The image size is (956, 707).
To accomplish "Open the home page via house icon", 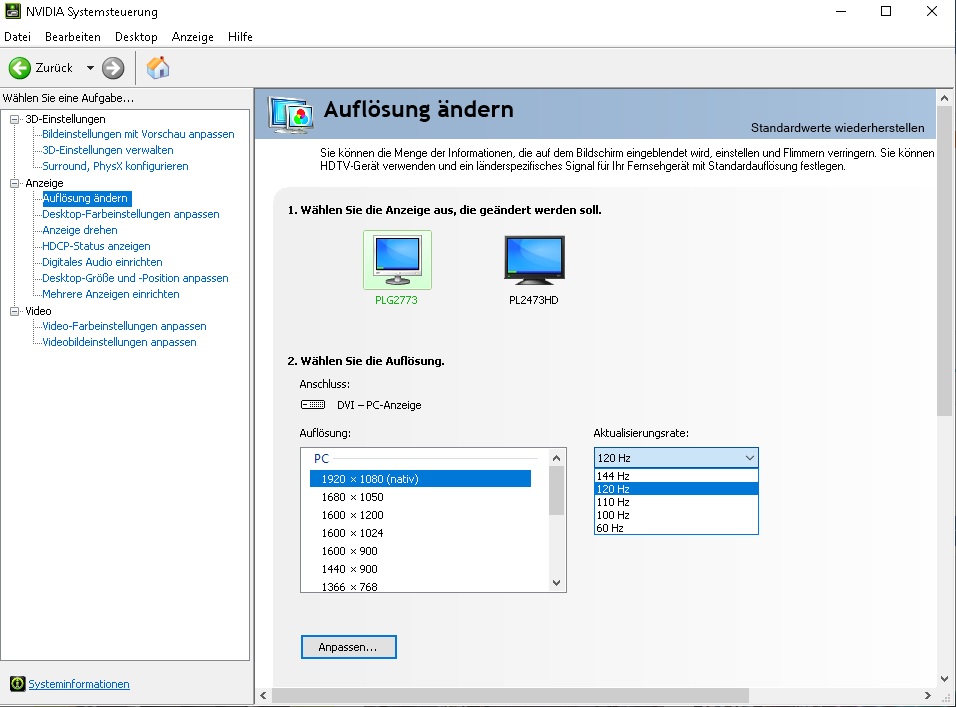I will (158, 68).
